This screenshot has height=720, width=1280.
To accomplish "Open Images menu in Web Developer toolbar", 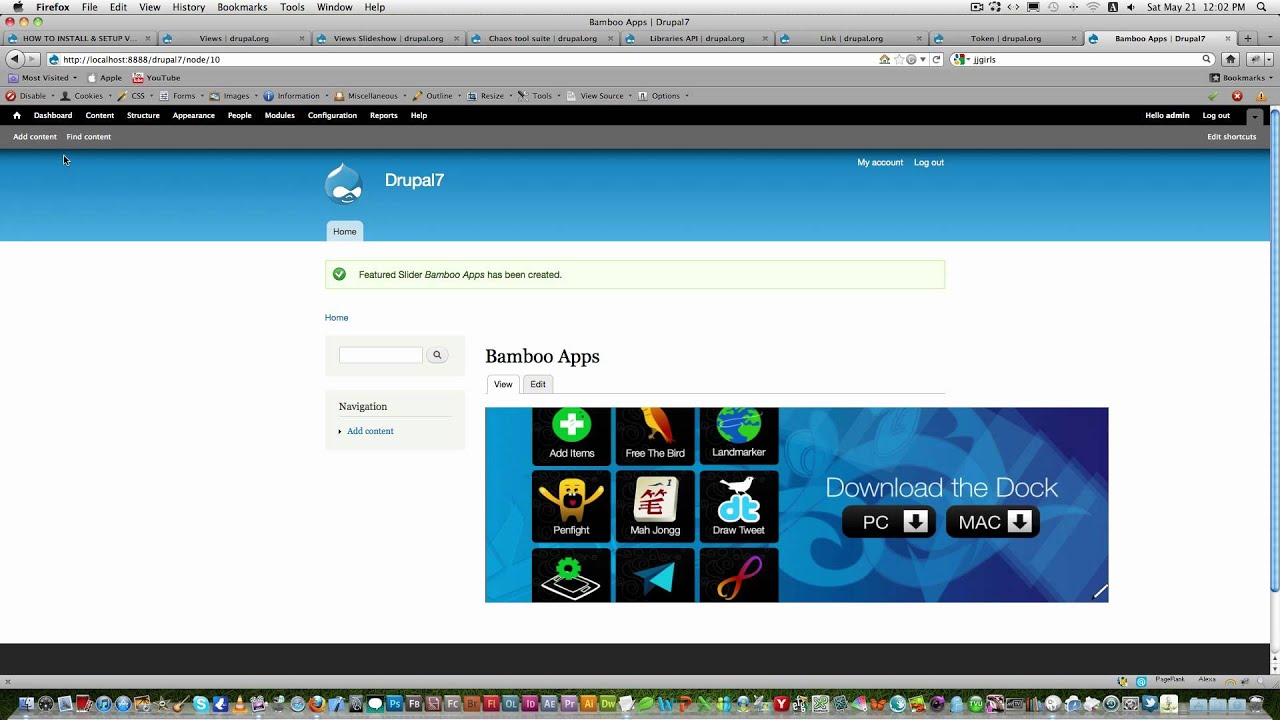I will (x=234, y=96).
